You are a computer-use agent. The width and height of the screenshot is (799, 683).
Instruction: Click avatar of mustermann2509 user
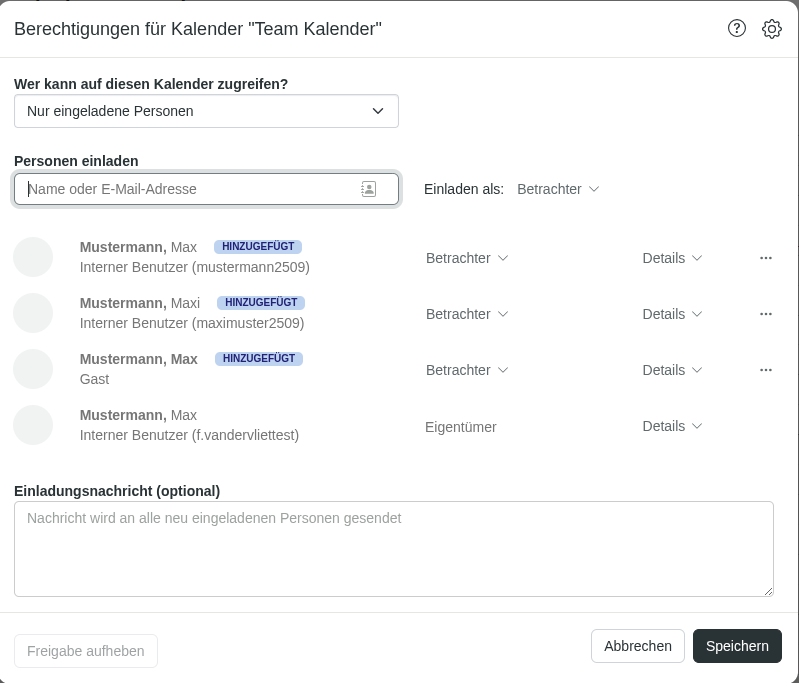click(x=33, y=258)
